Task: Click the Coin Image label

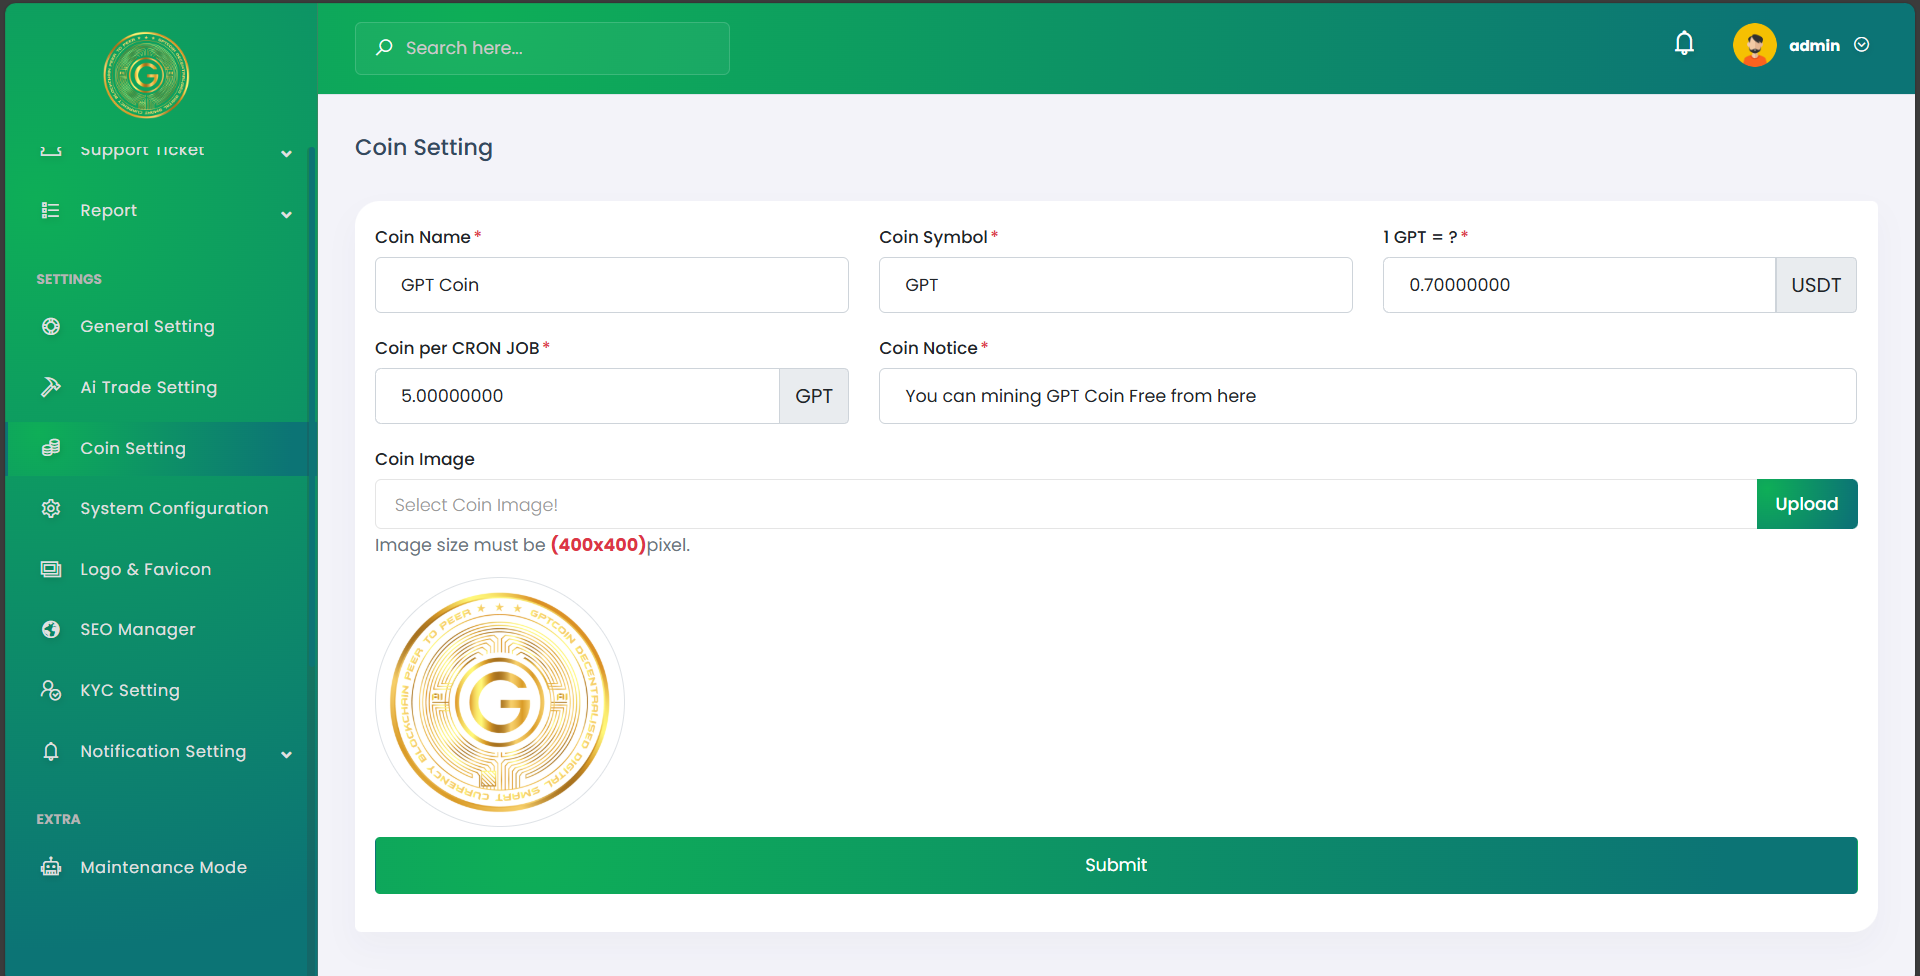Action: click(x=425, y=459)
